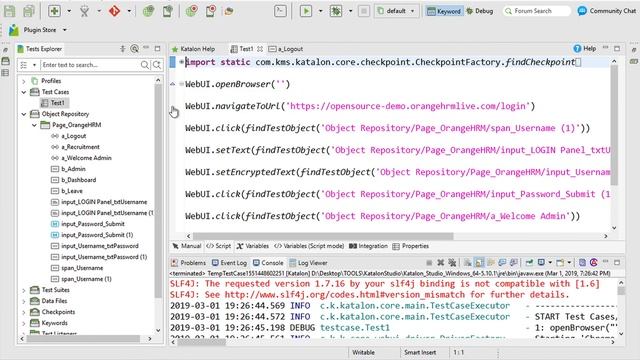Viewport: 640px width, 360px height.
Task: Click into the Tests Explorer search field
Action: (89, 65)
